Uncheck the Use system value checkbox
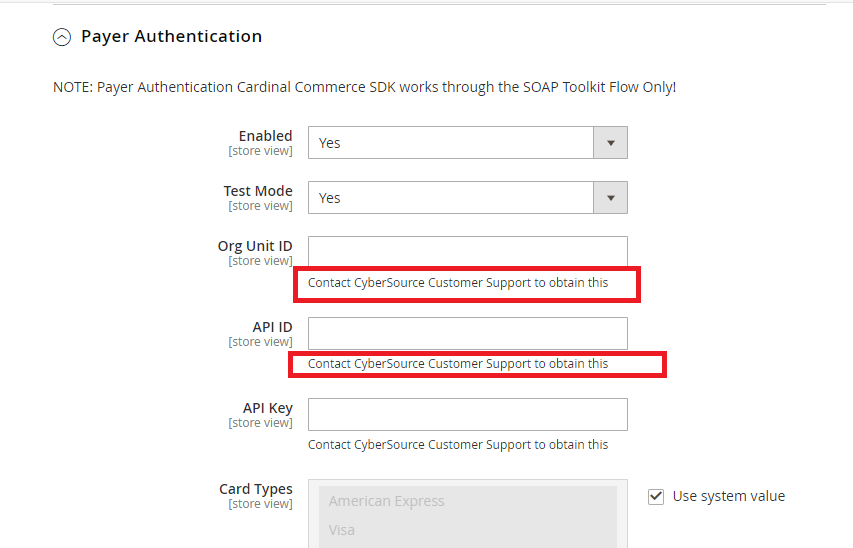853x548 pixels. 656,496
